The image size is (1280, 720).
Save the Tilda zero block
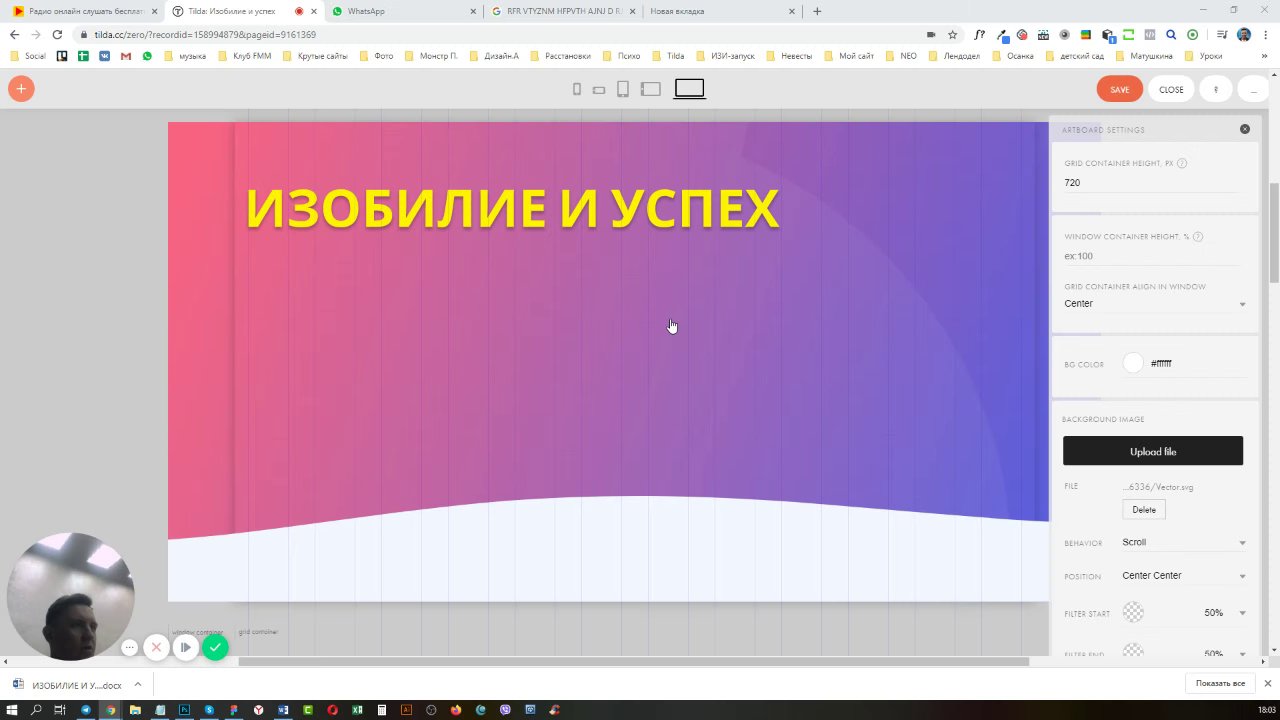(1120, 89)
